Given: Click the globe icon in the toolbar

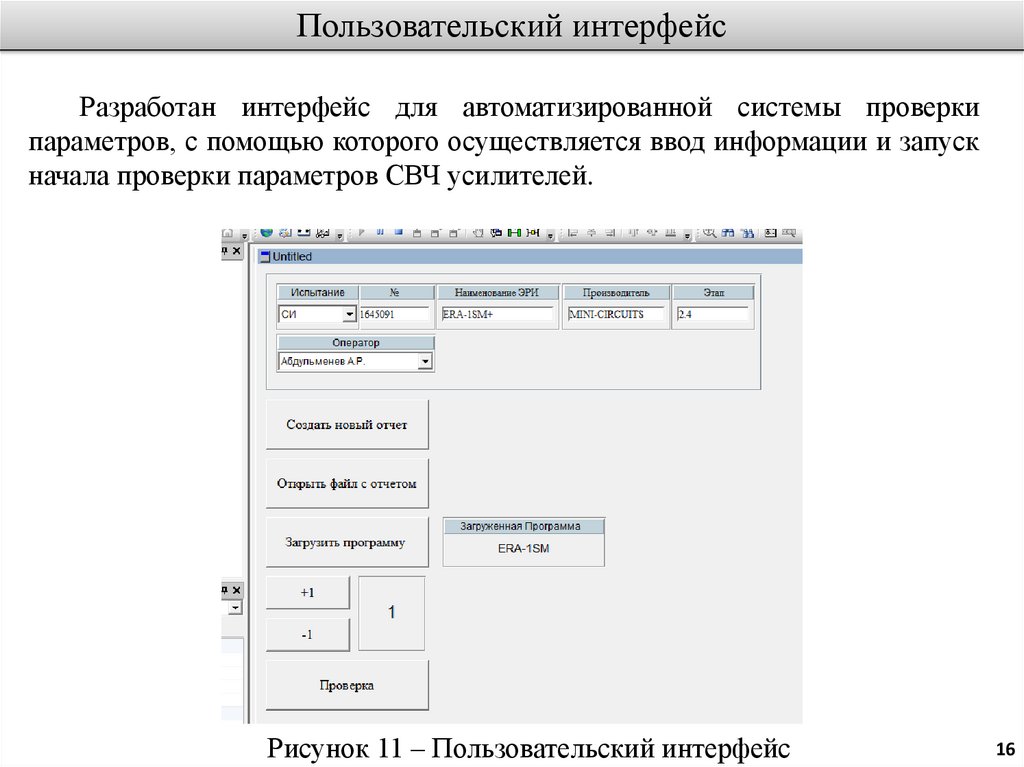Looking at the screenshot, I should (x=266, y=233).
